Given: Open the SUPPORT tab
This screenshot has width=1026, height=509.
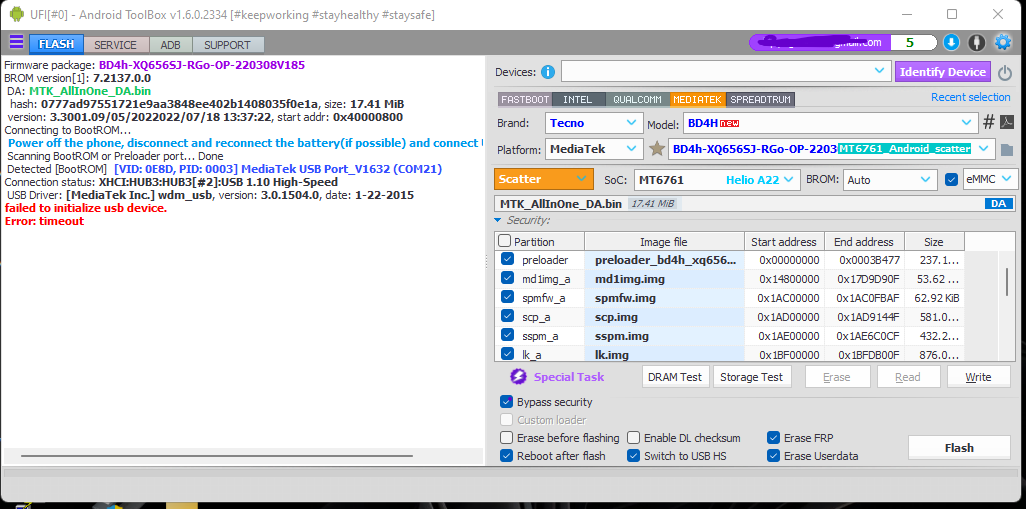Looking at the screenshot, I should pyautogui.click(x=227, y=44).
